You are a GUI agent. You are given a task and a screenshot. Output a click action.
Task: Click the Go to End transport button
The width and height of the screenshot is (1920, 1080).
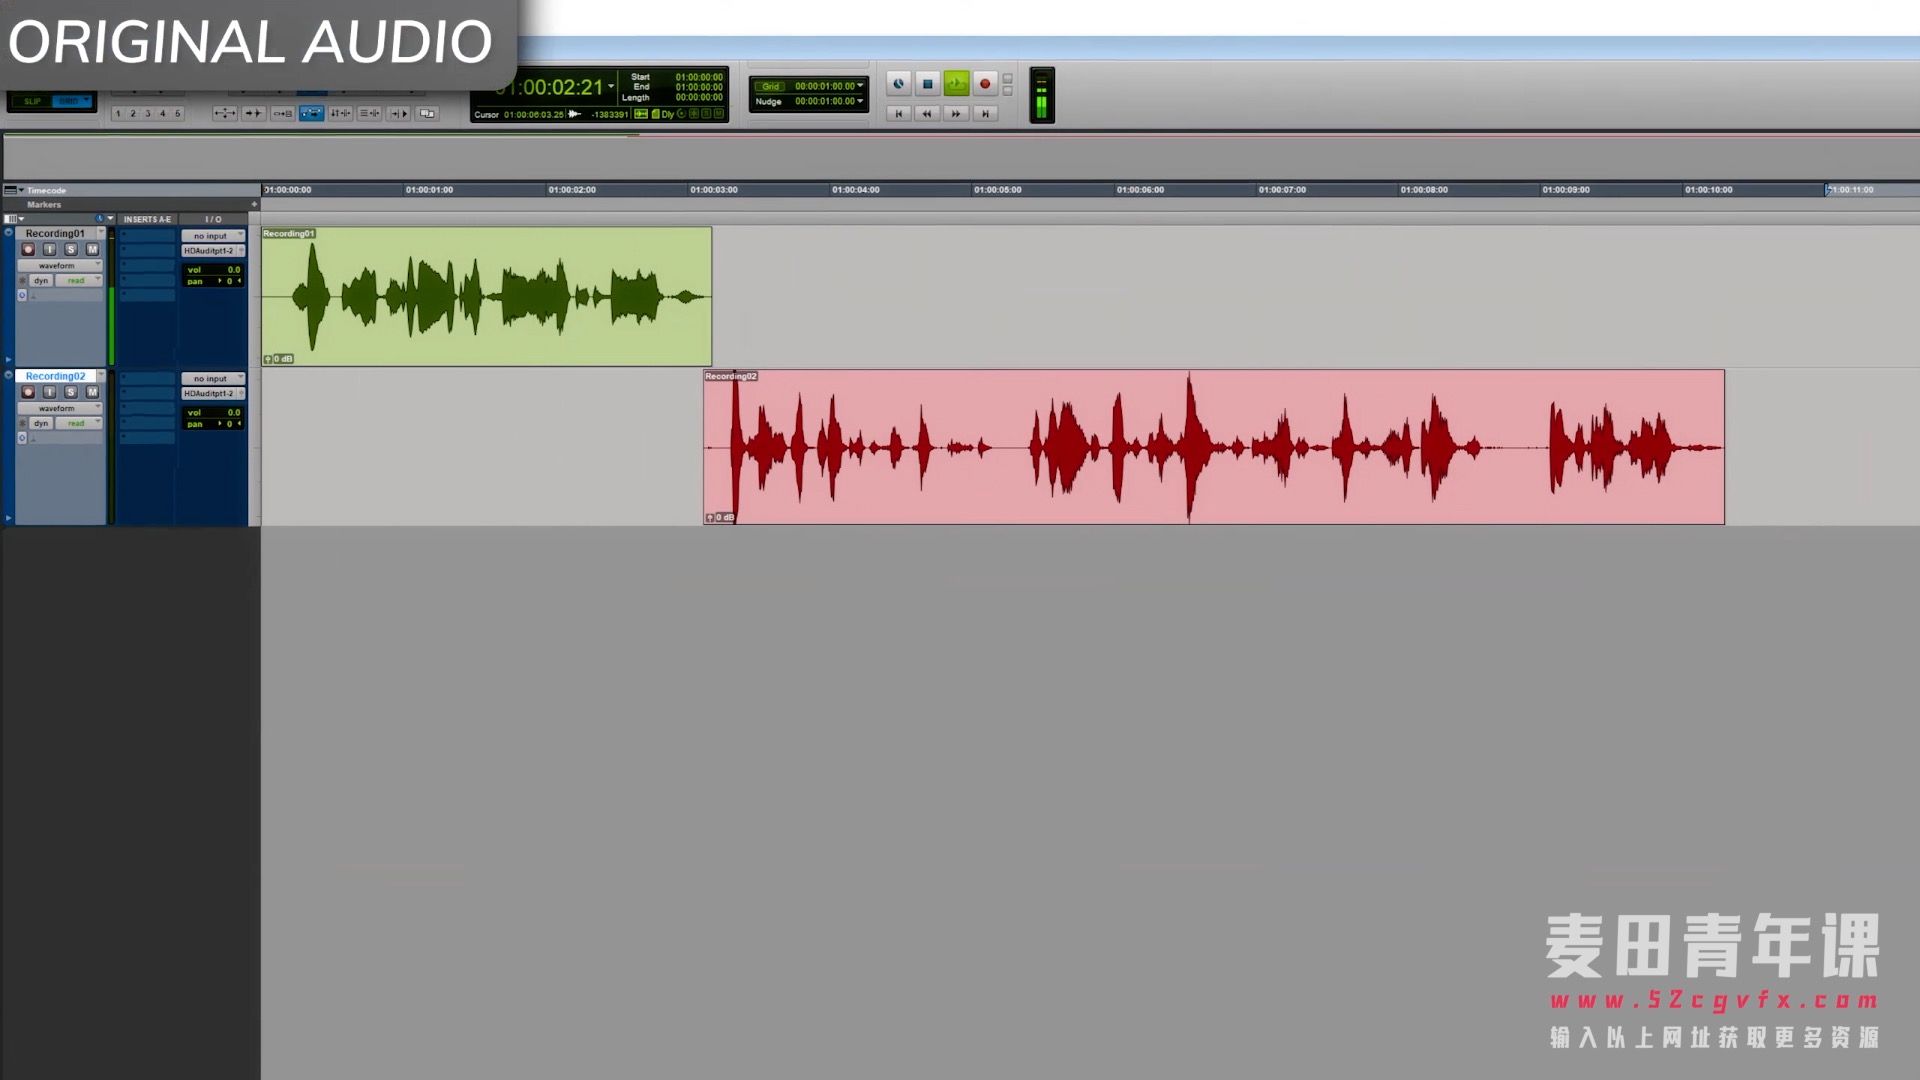click(x=985, y=114)
